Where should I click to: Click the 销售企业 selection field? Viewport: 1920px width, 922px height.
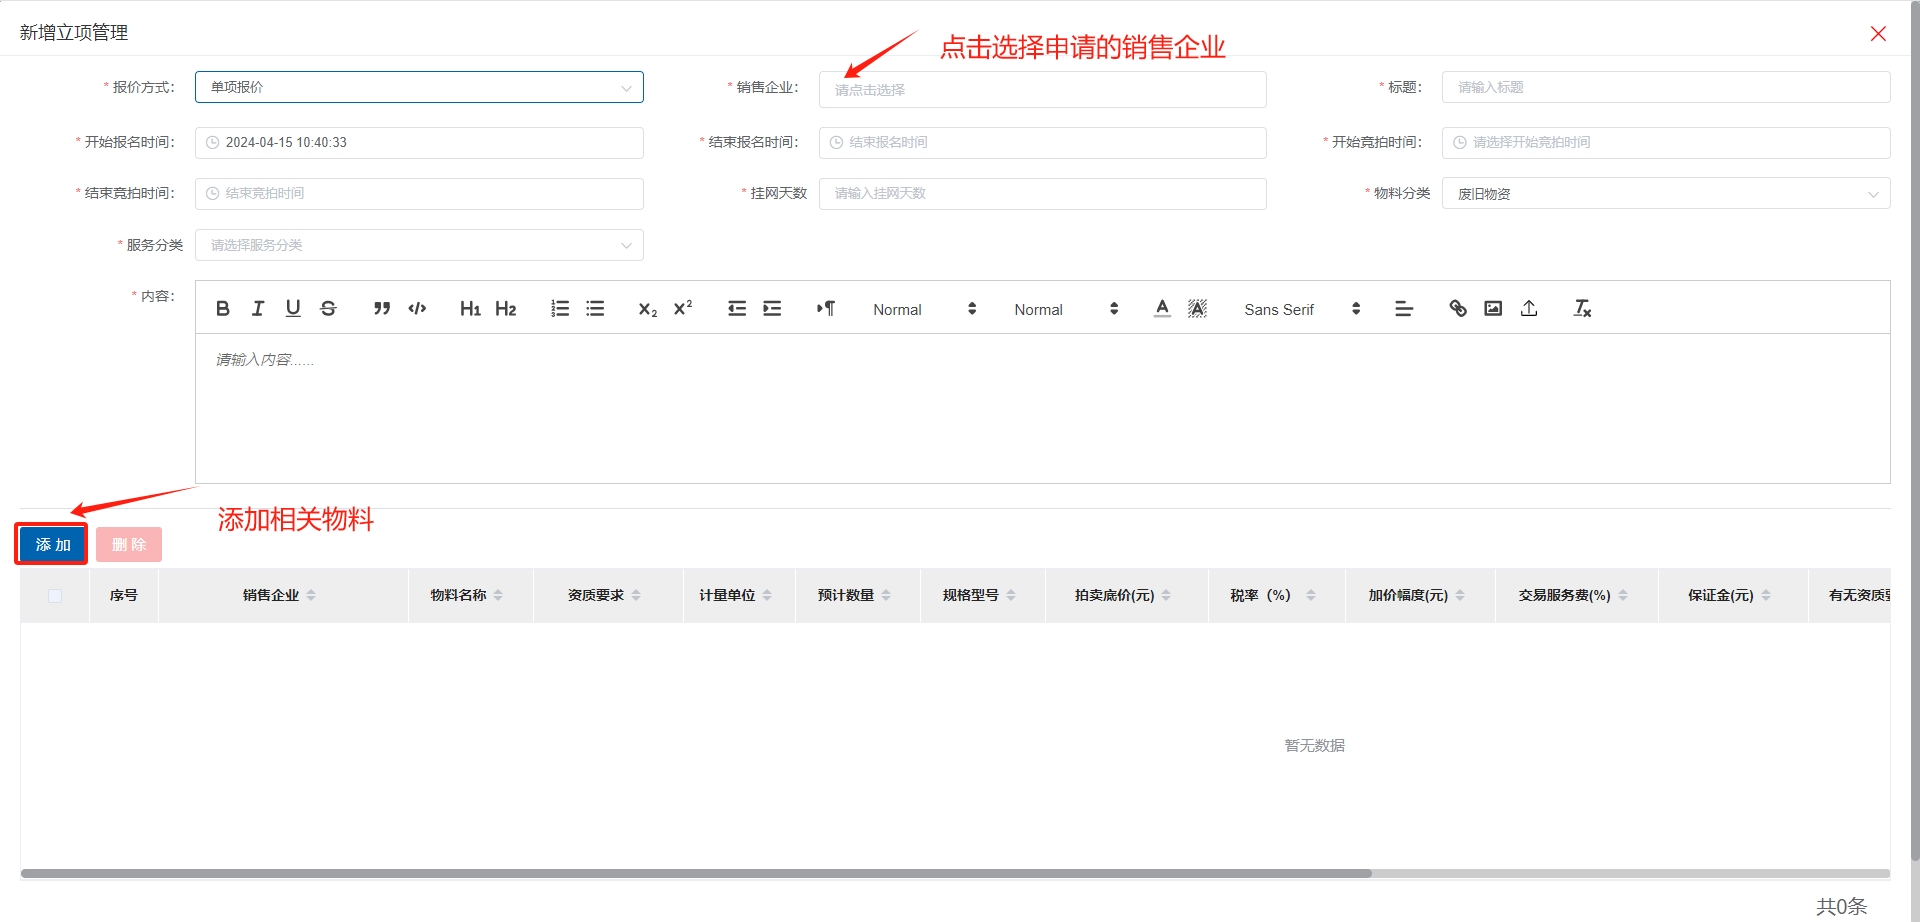pos(1042,90)
